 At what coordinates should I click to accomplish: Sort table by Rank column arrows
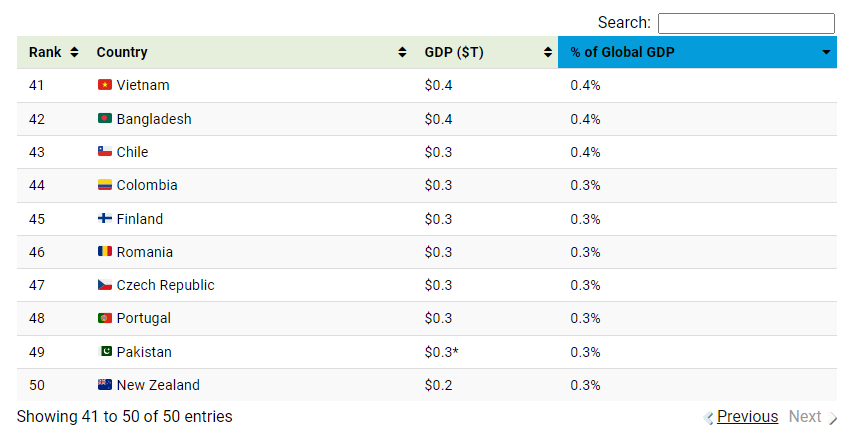click(74, 52)
